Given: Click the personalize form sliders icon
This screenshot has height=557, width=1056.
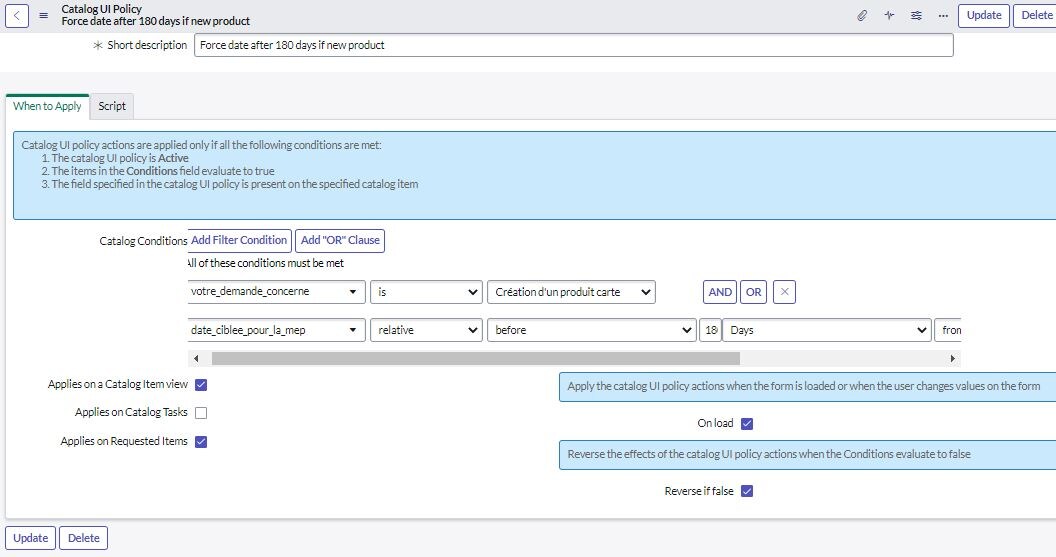Looking at the screenshot, I should [916, 16].
